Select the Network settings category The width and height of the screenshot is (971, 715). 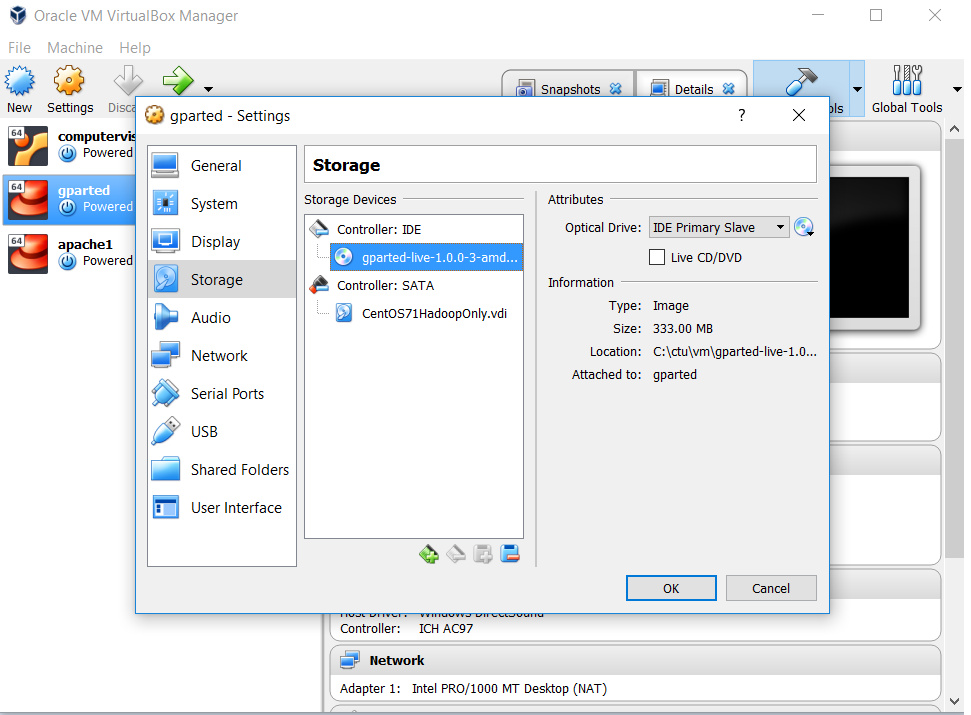(x=222, y=355)
